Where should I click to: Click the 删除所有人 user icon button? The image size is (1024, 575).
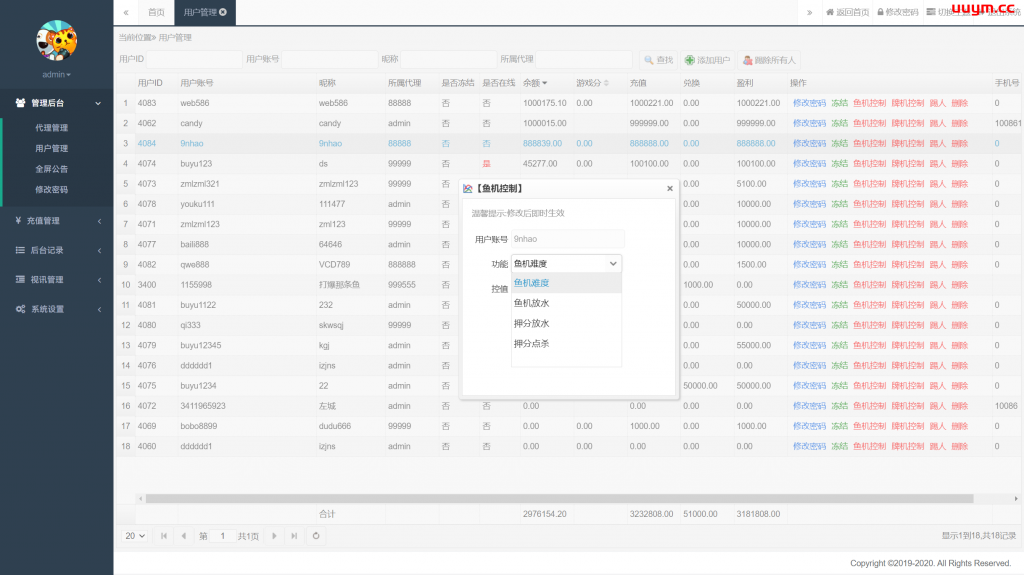(x=747, y=60)
